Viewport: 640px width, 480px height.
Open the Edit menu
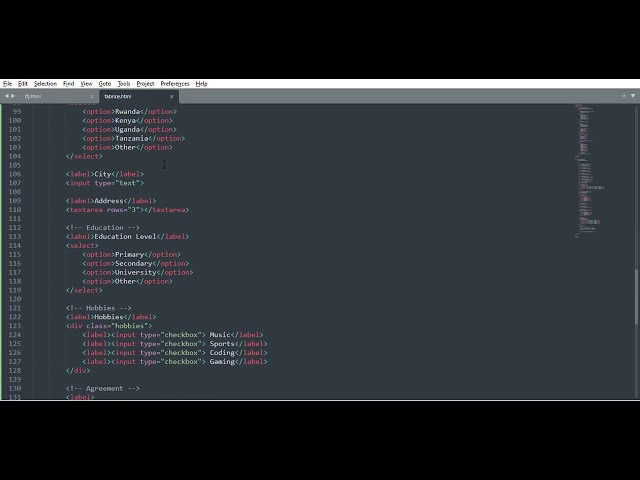pyautogui.click(x=22, y=84)
